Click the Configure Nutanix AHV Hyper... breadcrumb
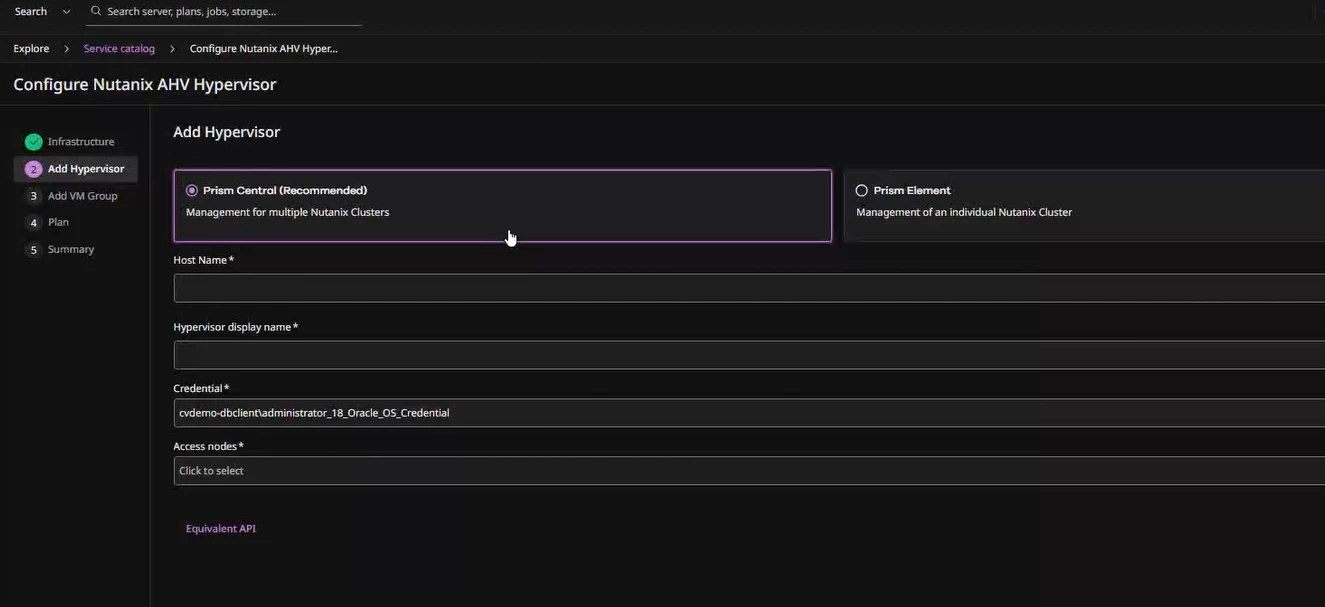This screenshot has width=1325, height=607. click(x=264, y=48)
